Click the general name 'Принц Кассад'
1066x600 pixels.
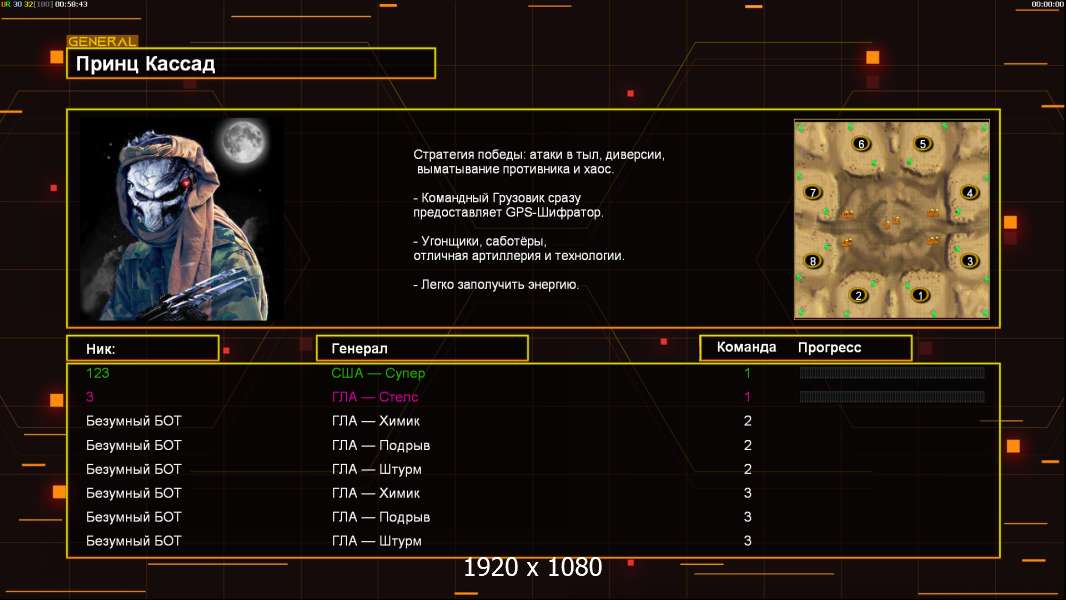[x=145, y=64]
